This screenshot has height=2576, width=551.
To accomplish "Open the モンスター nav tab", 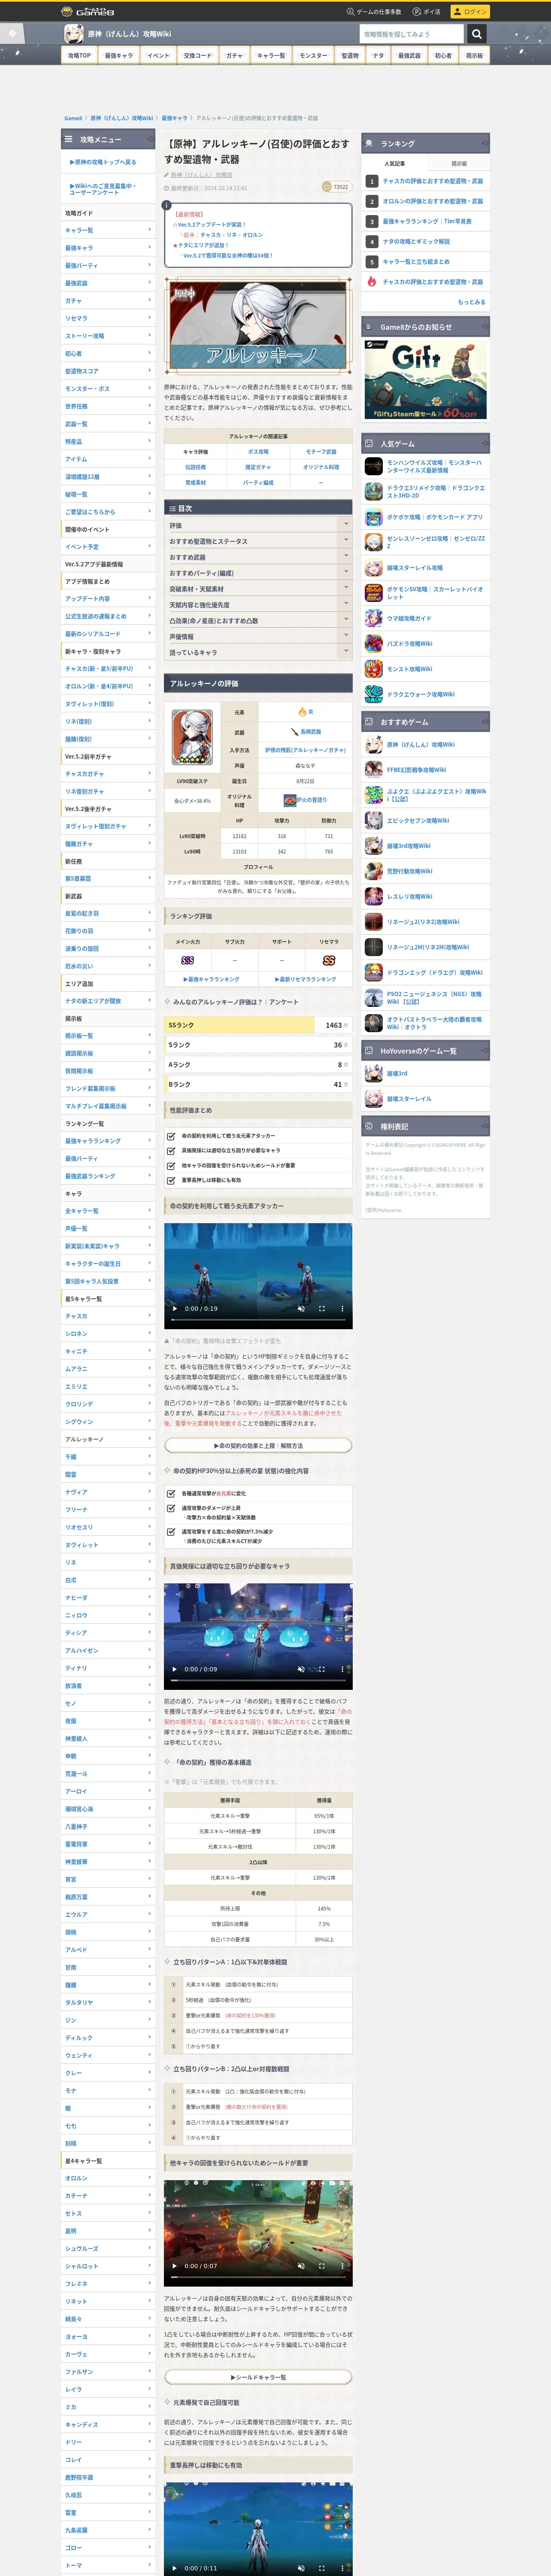I will (x=313, y=56).
